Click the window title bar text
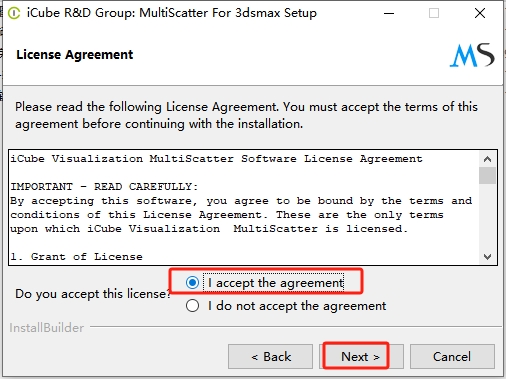The width and height of the screenshot is (506, 379). pos(172,13)
